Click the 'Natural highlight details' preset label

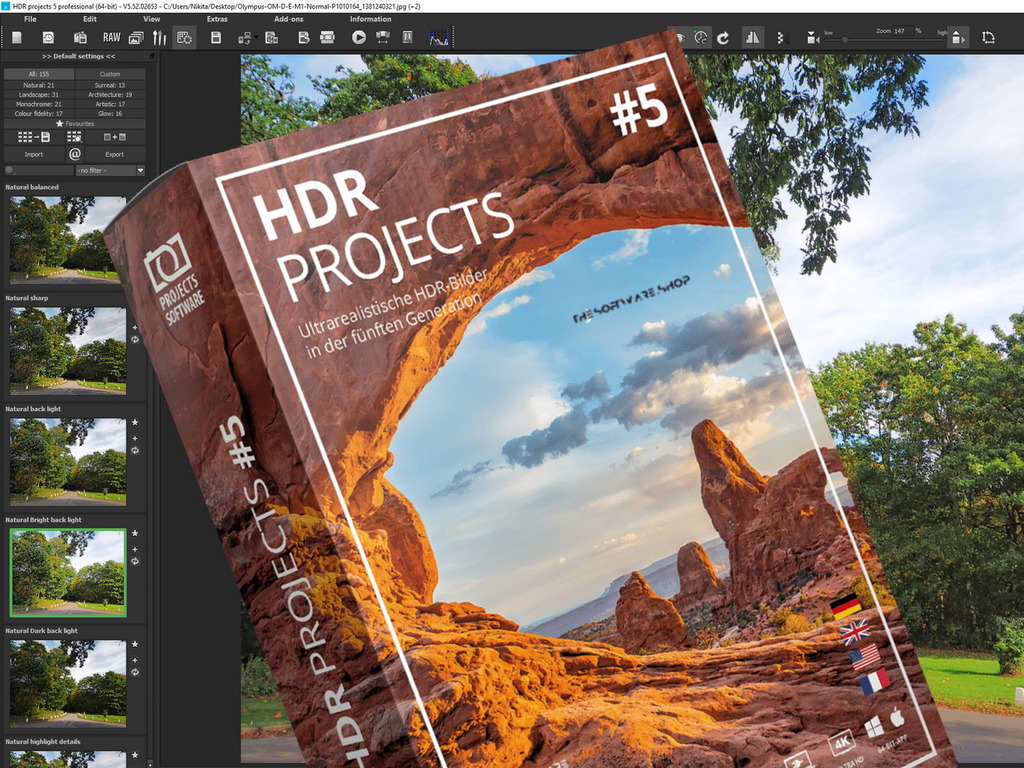point(43,742)
